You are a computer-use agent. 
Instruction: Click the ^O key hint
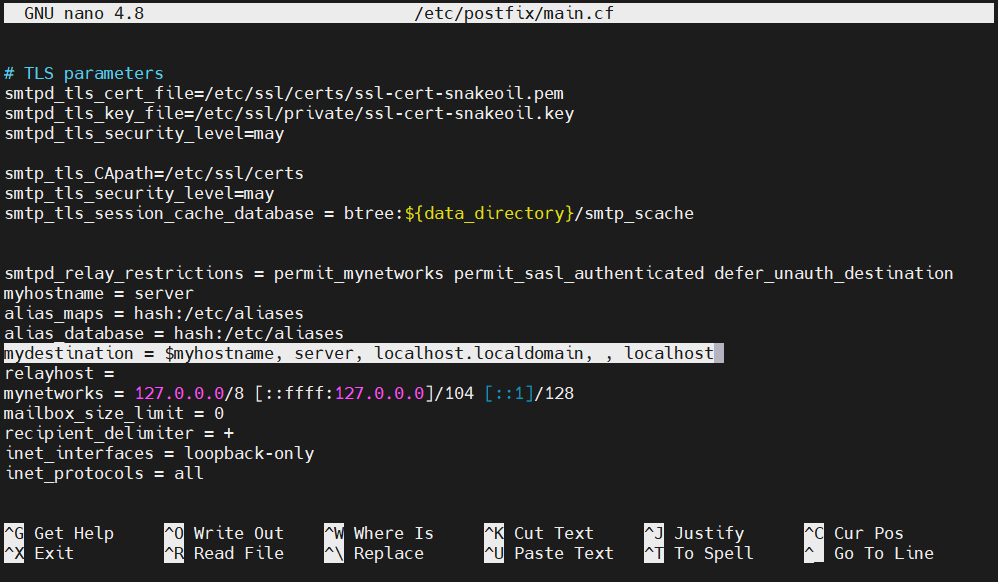(x=174, y=533)
